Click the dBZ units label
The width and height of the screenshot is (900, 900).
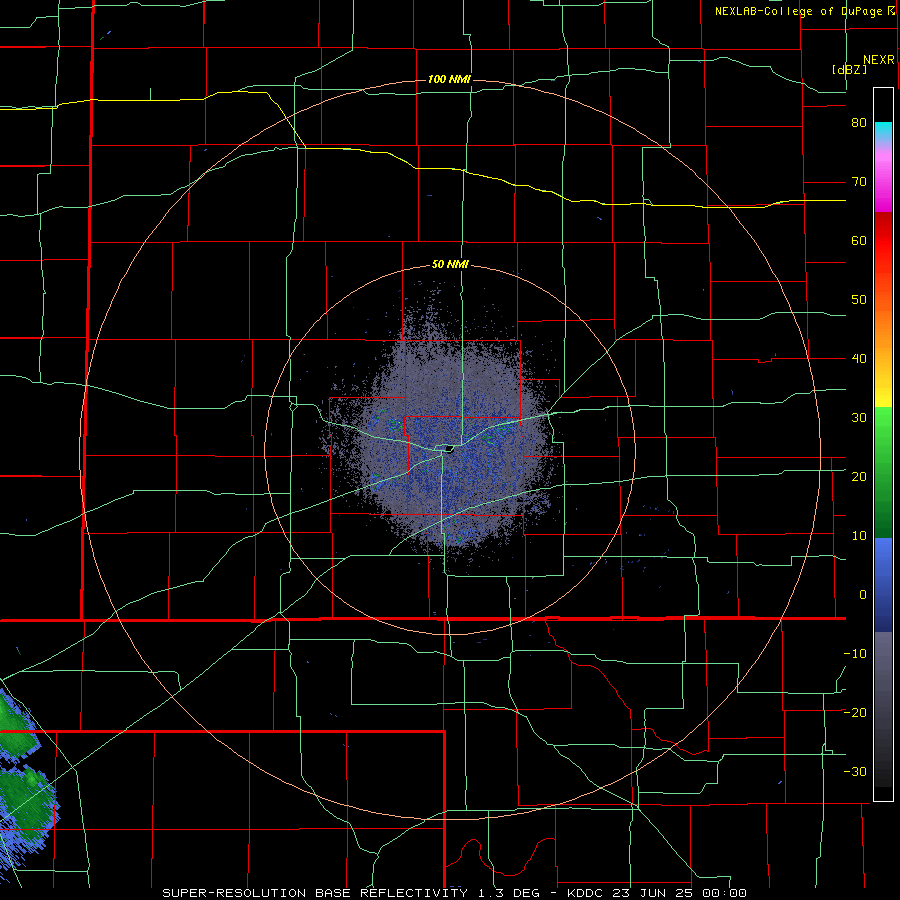click(849, 70)
